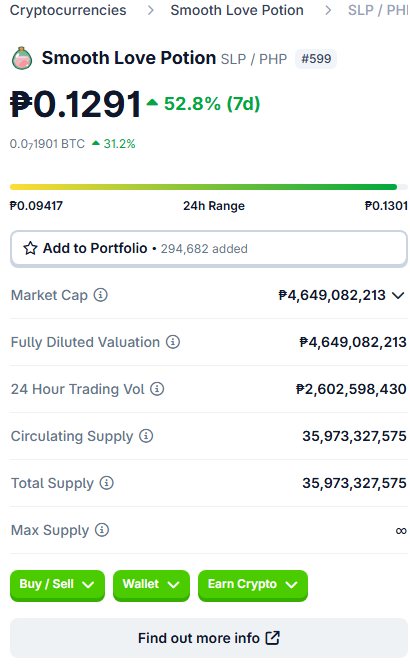Open the Wallet dropdown

151,585
